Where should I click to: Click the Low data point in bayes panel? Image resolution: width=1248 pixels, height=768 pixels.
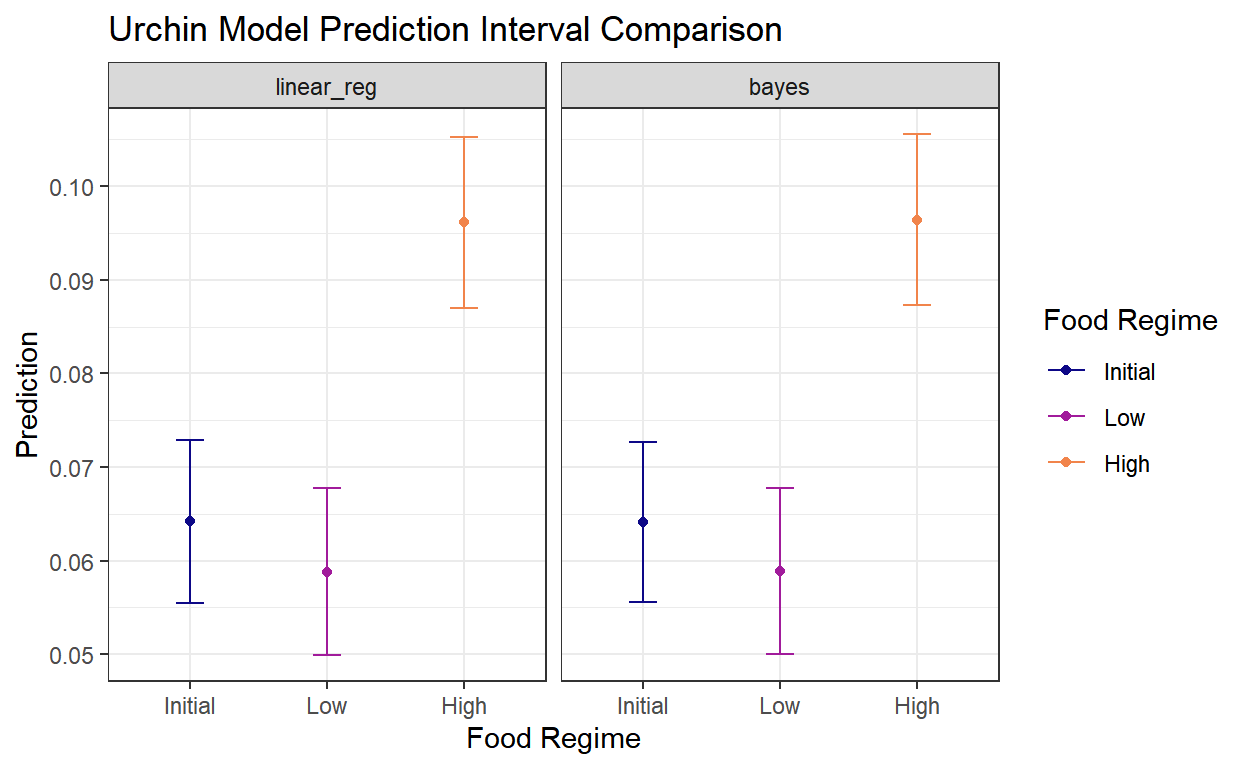click(780, 571)
